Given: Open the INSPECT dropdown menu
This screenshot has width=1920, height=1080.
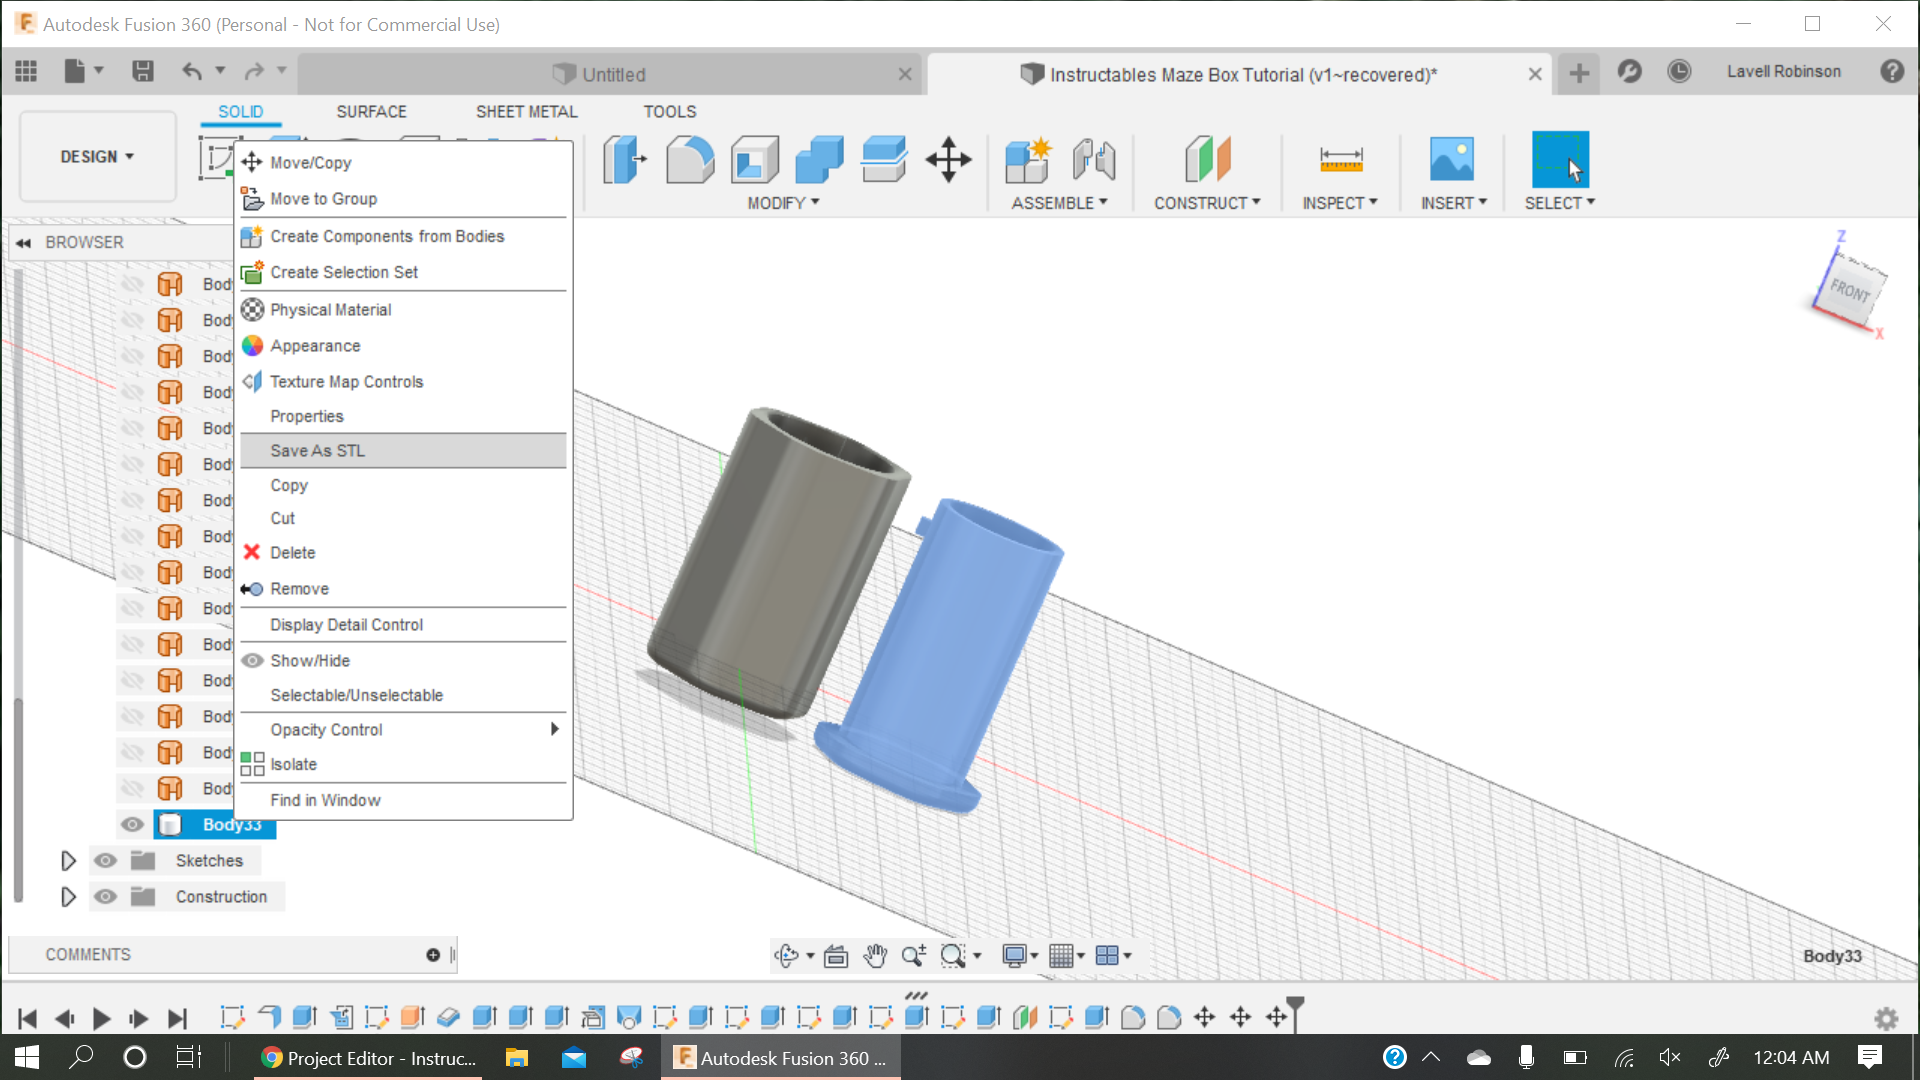Looking at the screenshot, I should (1340, 203).
